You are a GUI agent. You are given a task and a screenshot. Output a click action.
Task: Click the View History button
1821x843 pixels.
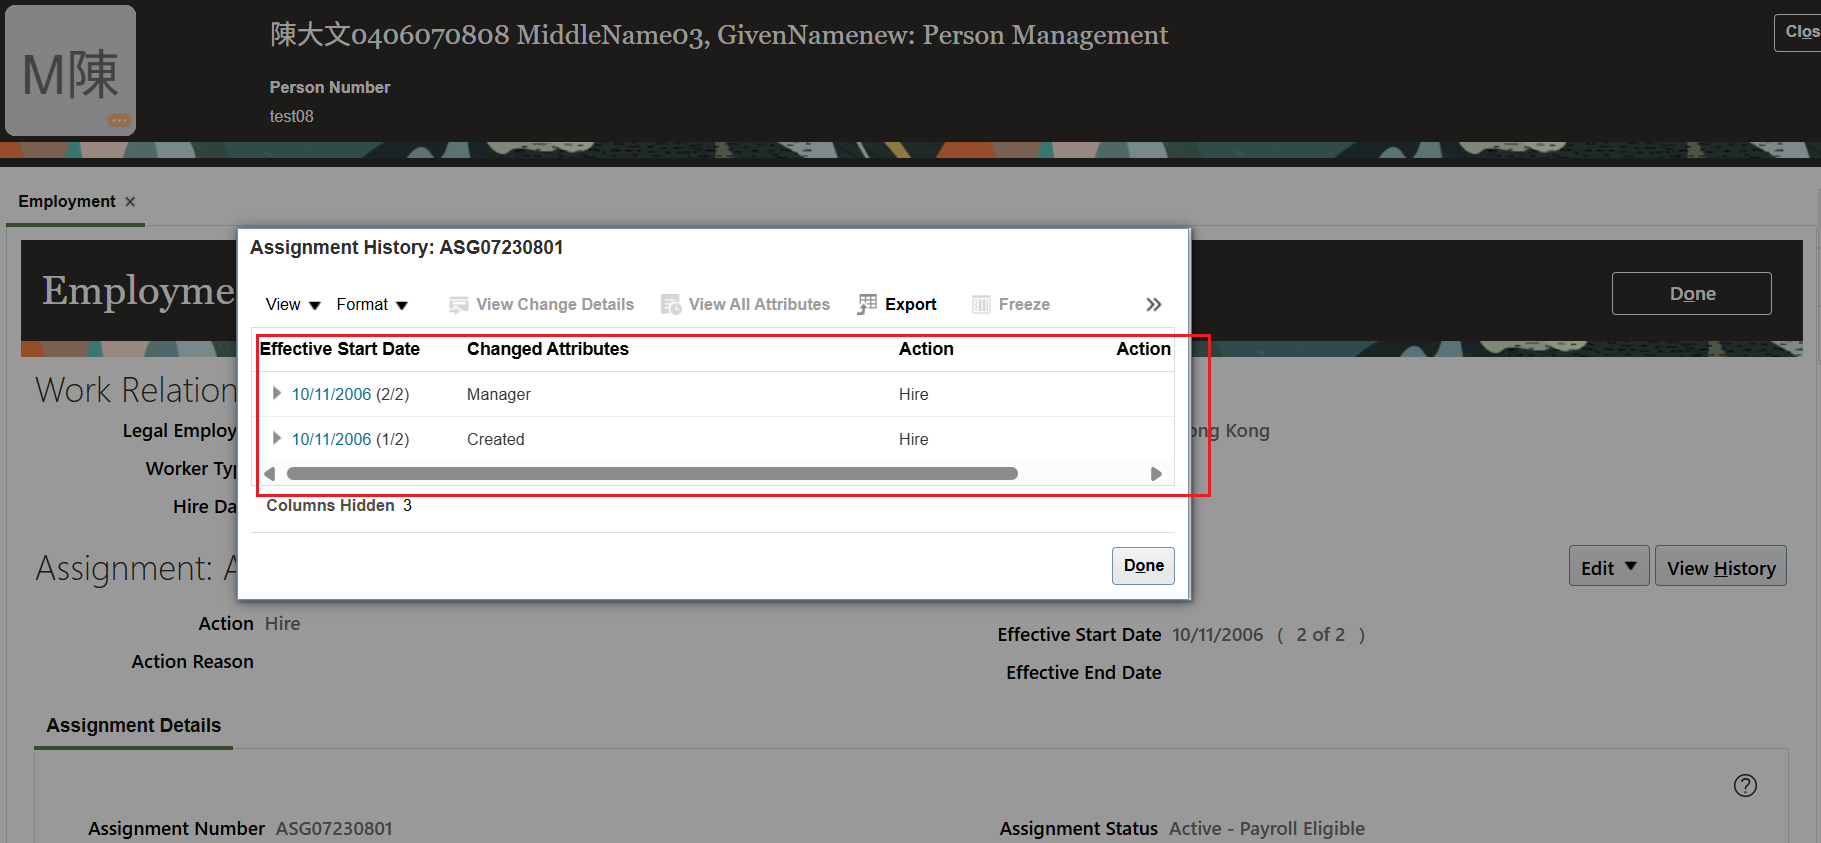click(x=1721, y=567)
